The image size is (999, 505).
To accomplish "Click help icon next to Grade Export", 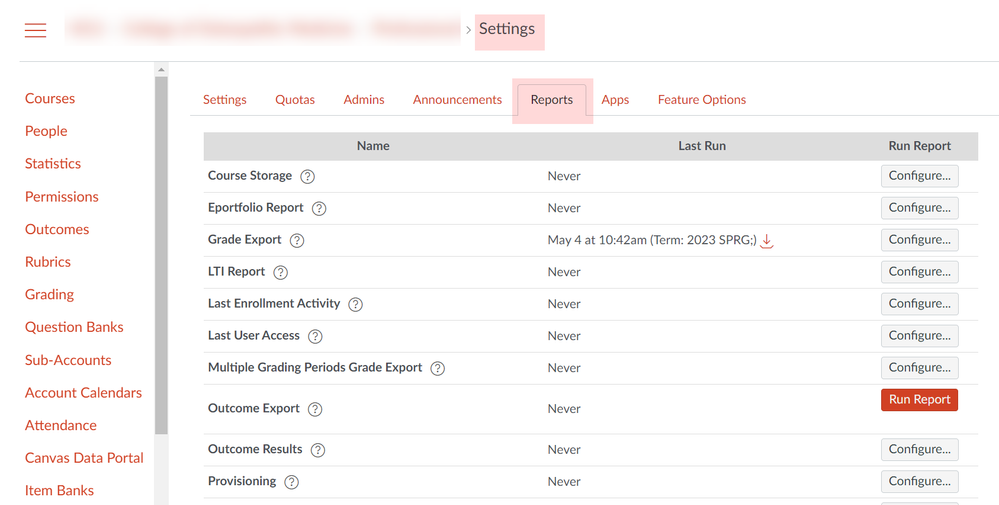I will (297, 241).
